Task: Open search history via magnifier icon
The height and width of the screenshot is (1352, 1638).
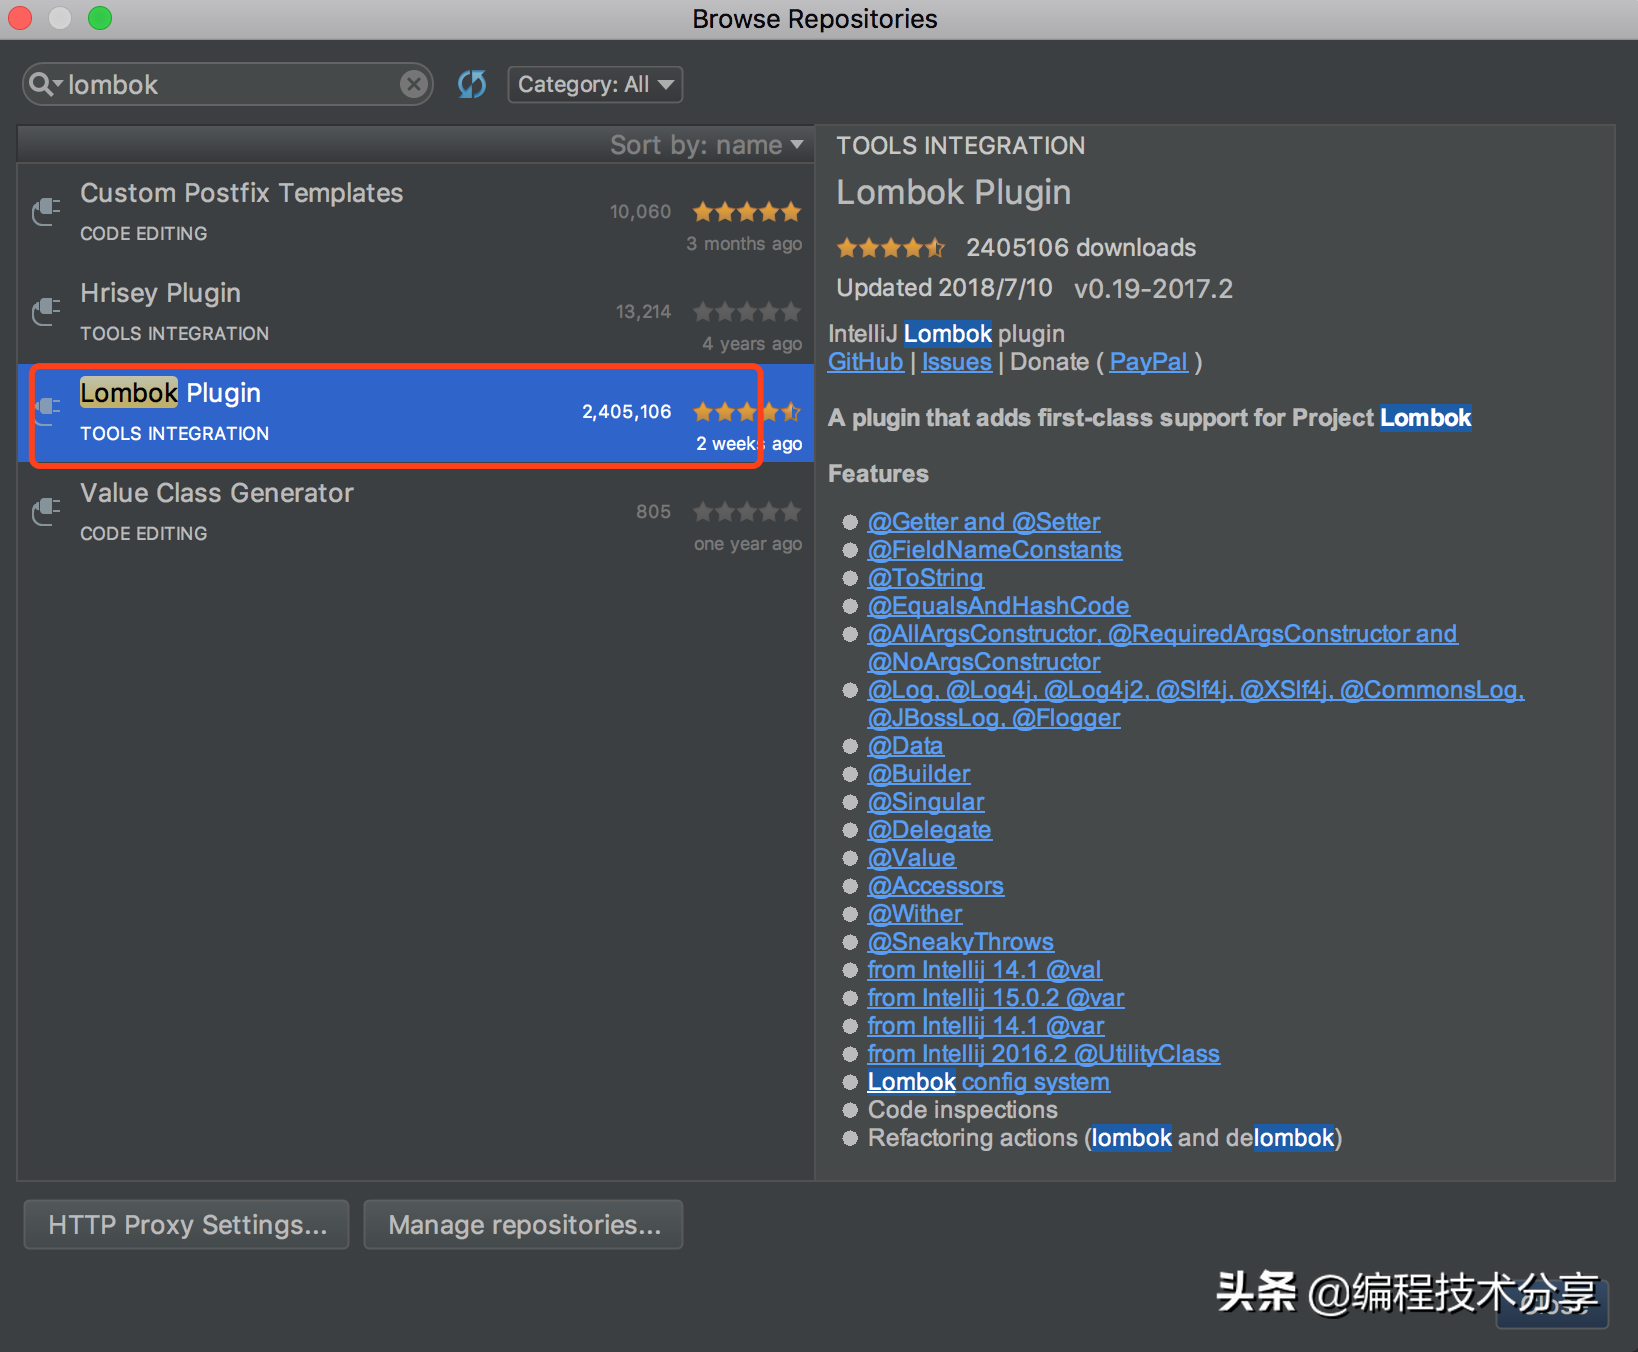Action: coord(43,85)
